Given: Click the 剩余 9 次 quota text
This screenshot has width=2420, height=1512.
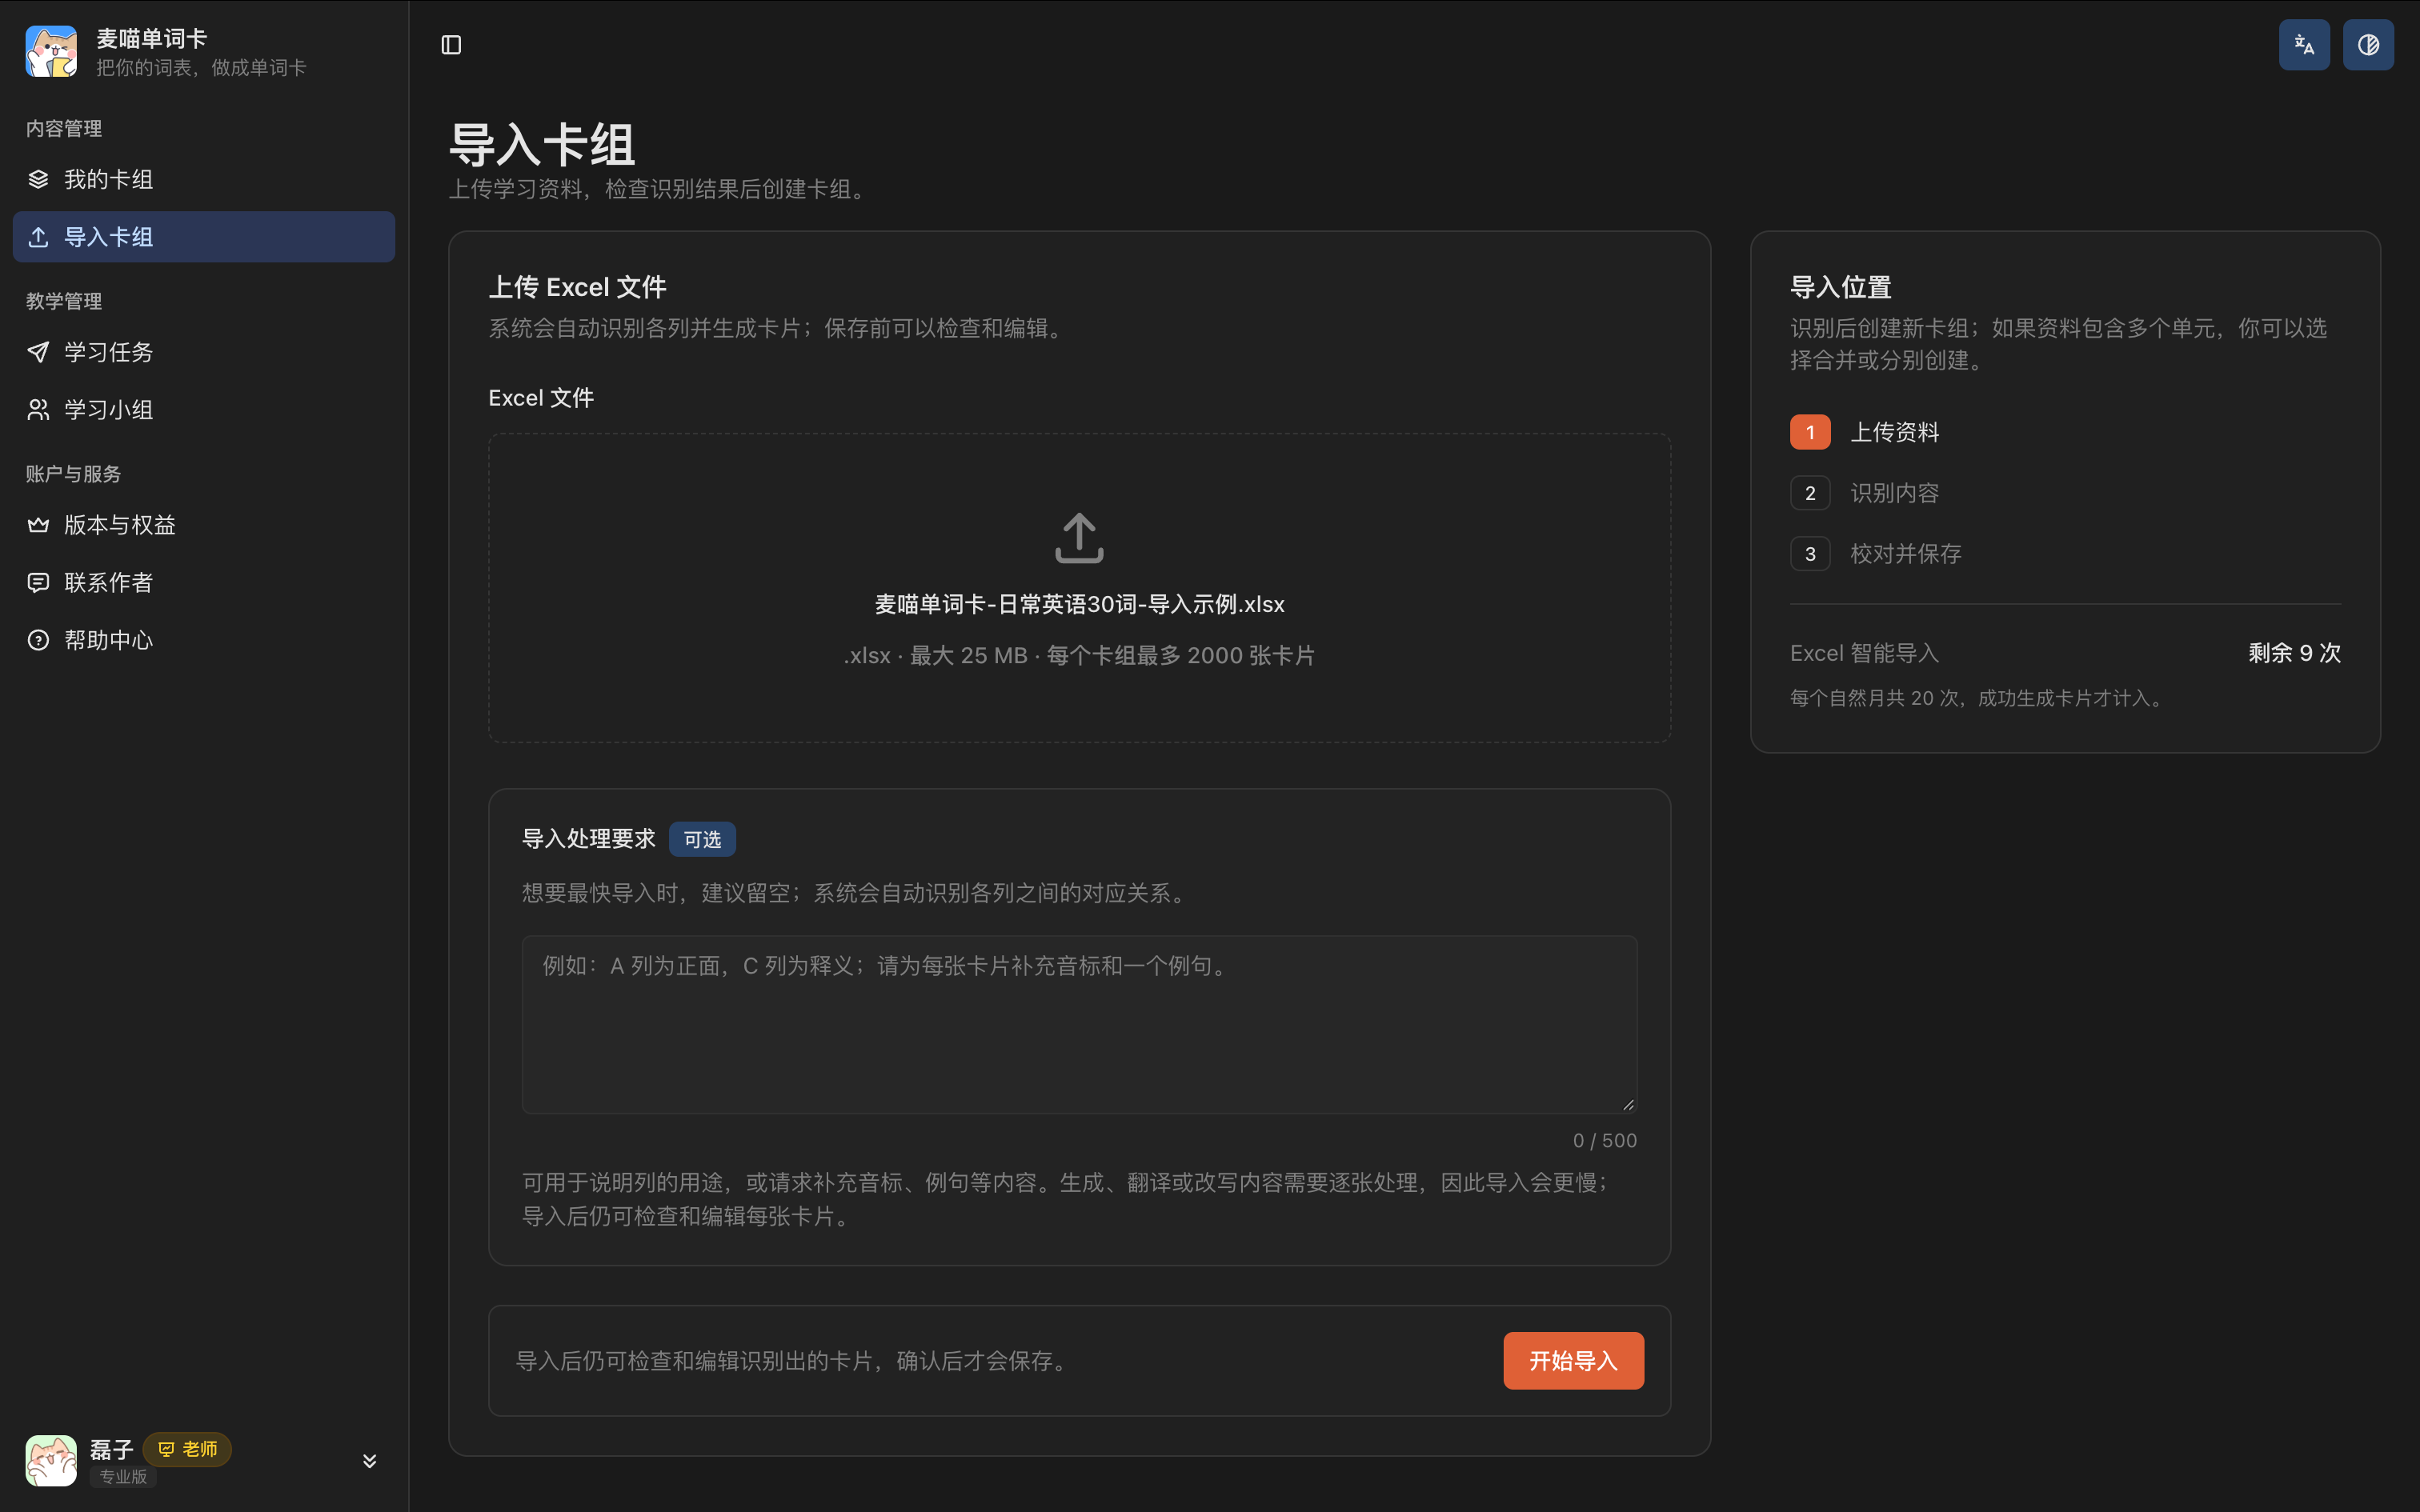Looking at the screenshot, I should click(2294, 653).
